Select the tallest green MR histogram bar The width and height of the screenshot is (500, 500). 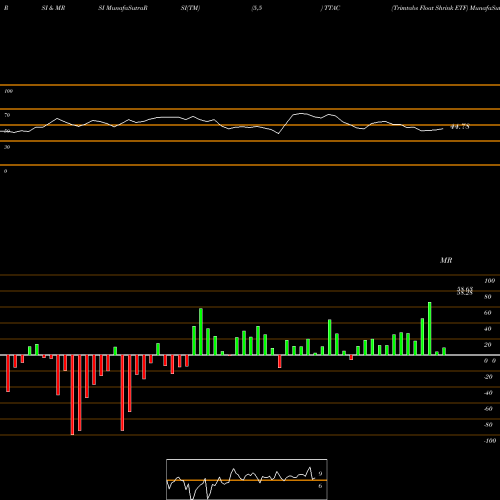(x=430, y=329)
